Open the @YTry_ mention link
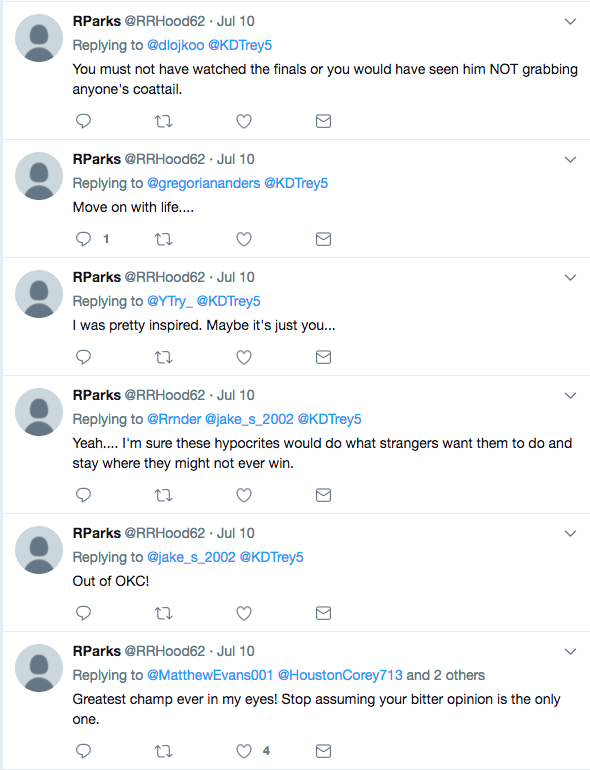The image size is (590, 770). click(169, 301)
